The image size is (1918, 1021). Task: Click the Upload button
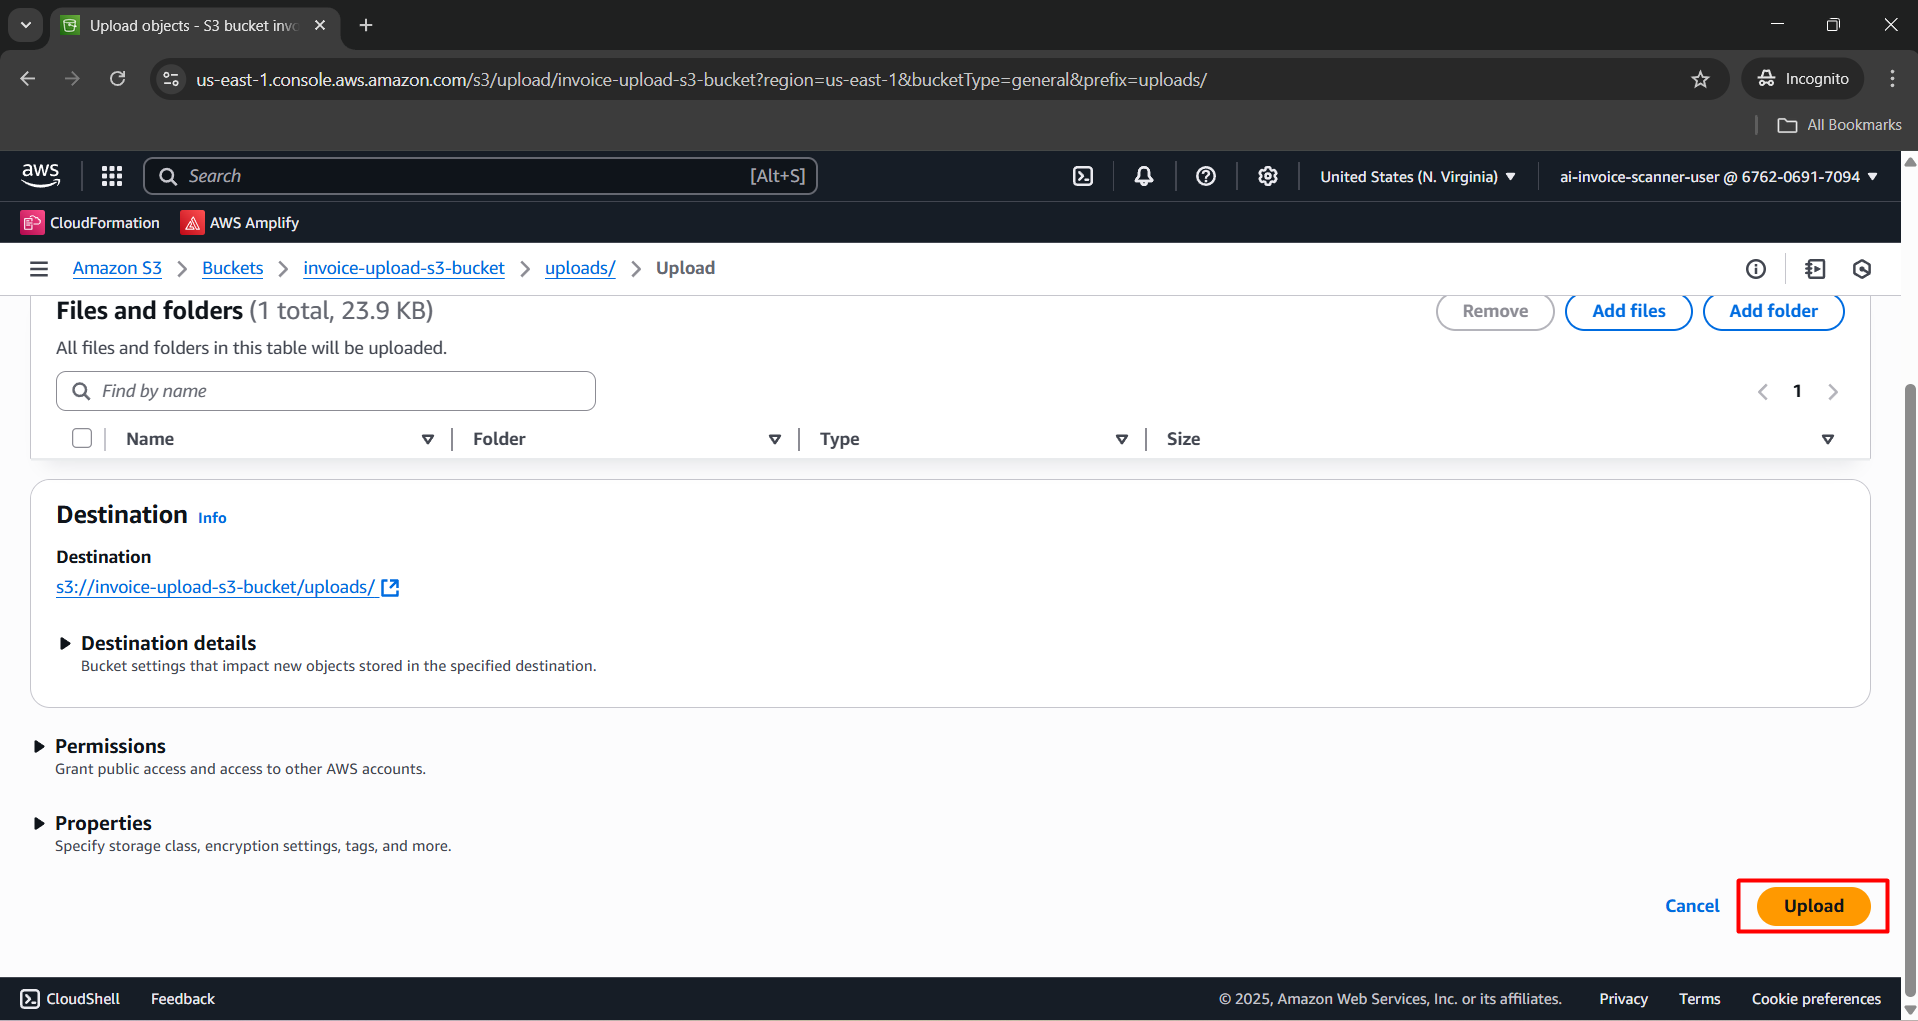[1812, 905]
